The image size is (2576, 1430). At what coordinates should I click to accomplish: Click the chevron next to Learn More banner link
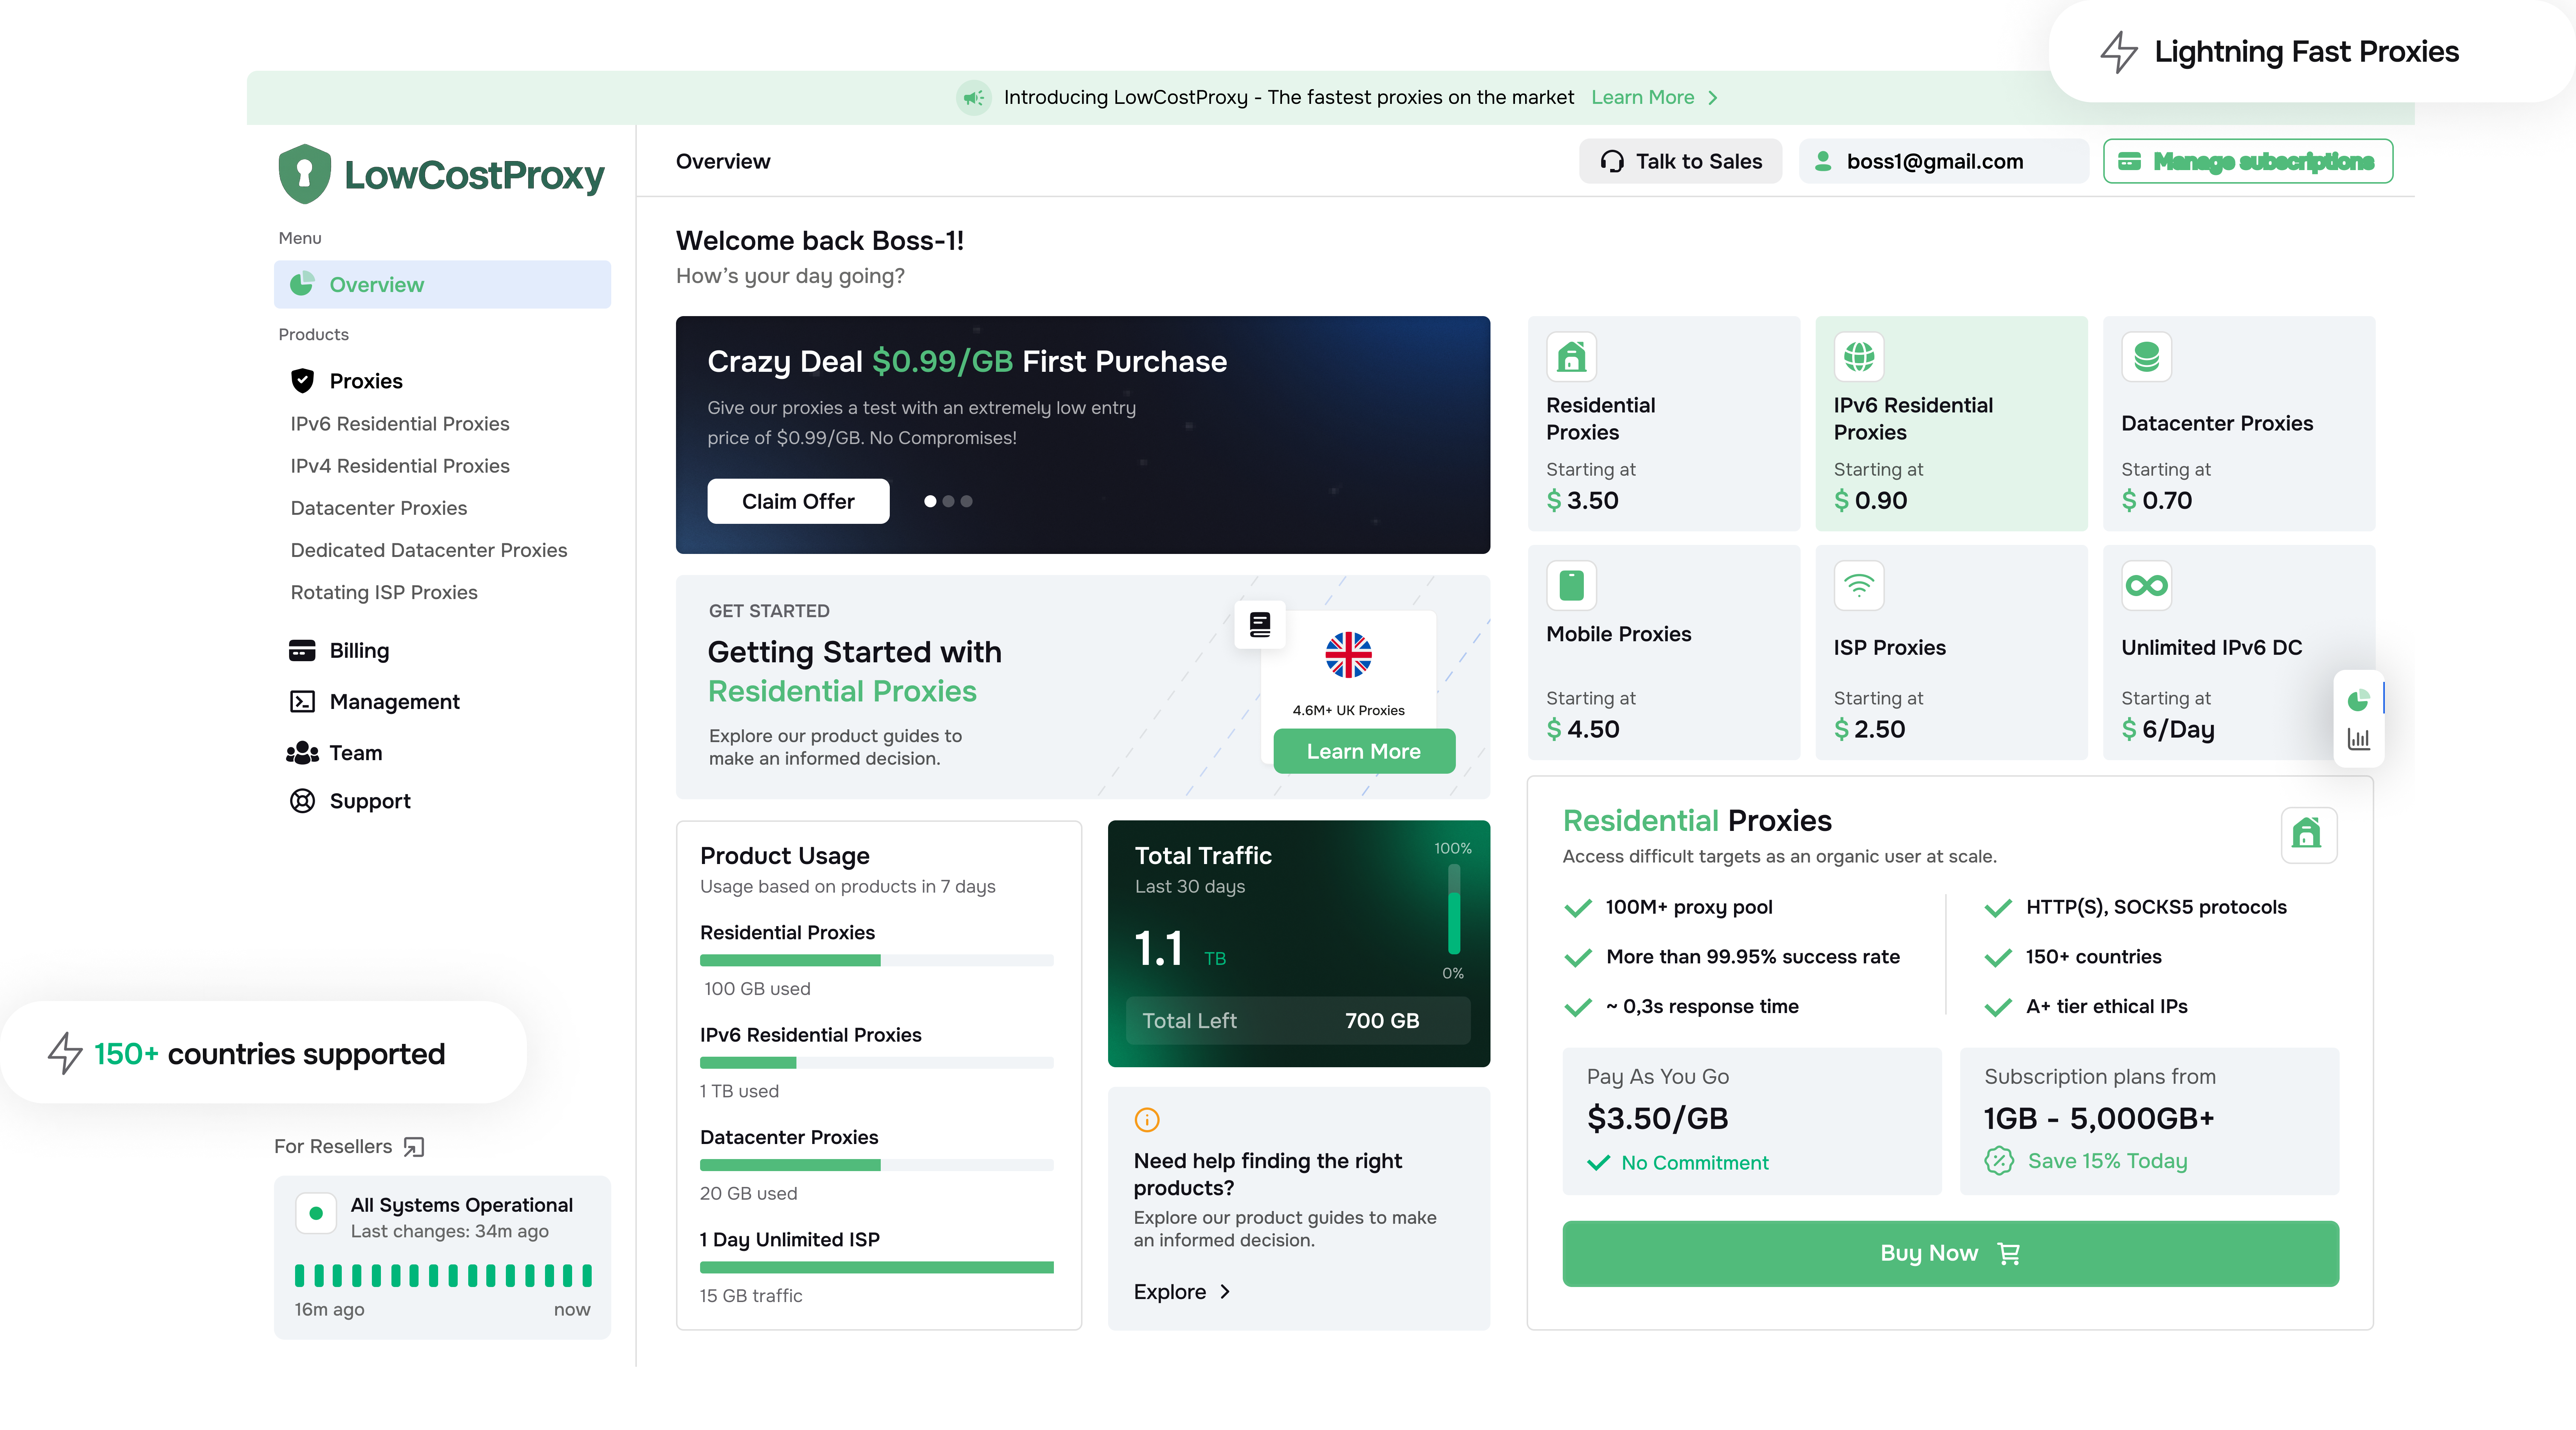pos(1713,97)
